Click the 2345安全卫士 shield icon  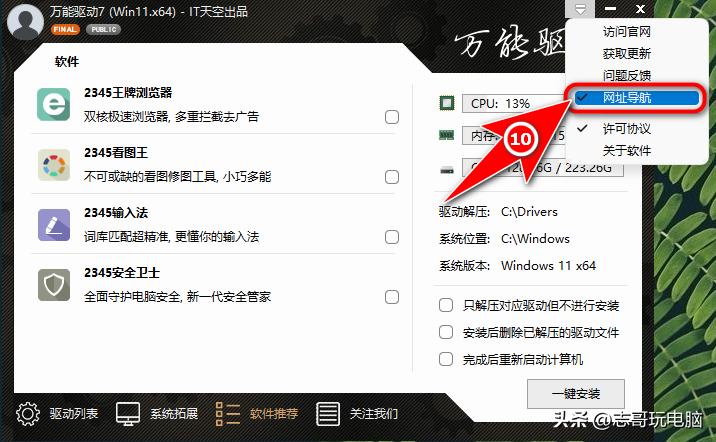pyautogui.click(x=53, y=285)
